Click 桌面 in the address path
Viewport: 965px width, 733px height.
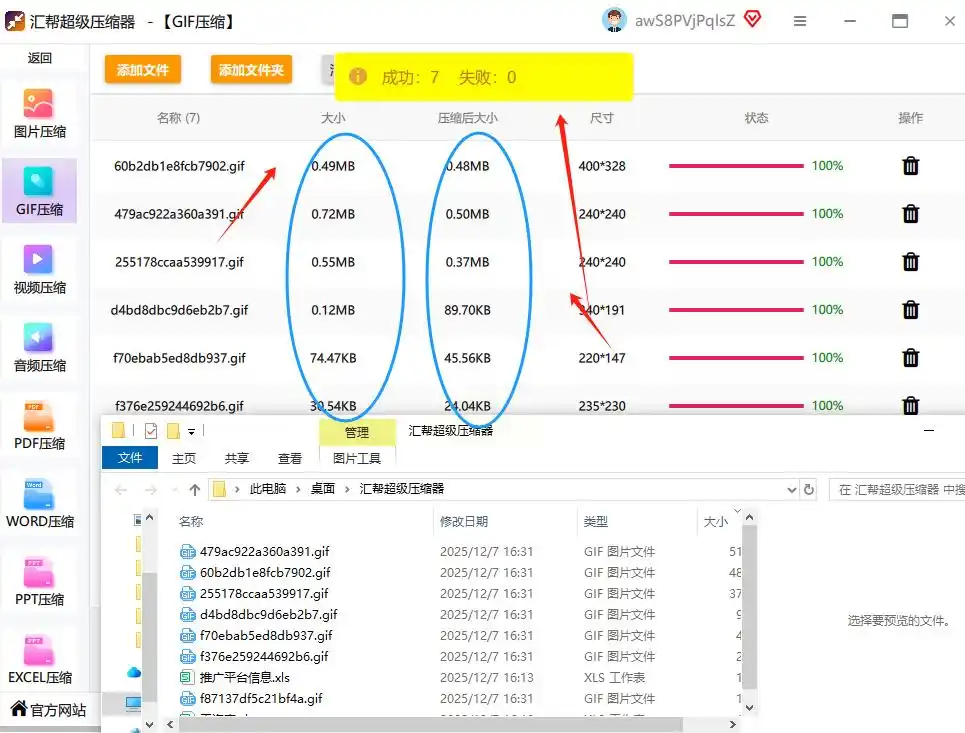point(322,489)
